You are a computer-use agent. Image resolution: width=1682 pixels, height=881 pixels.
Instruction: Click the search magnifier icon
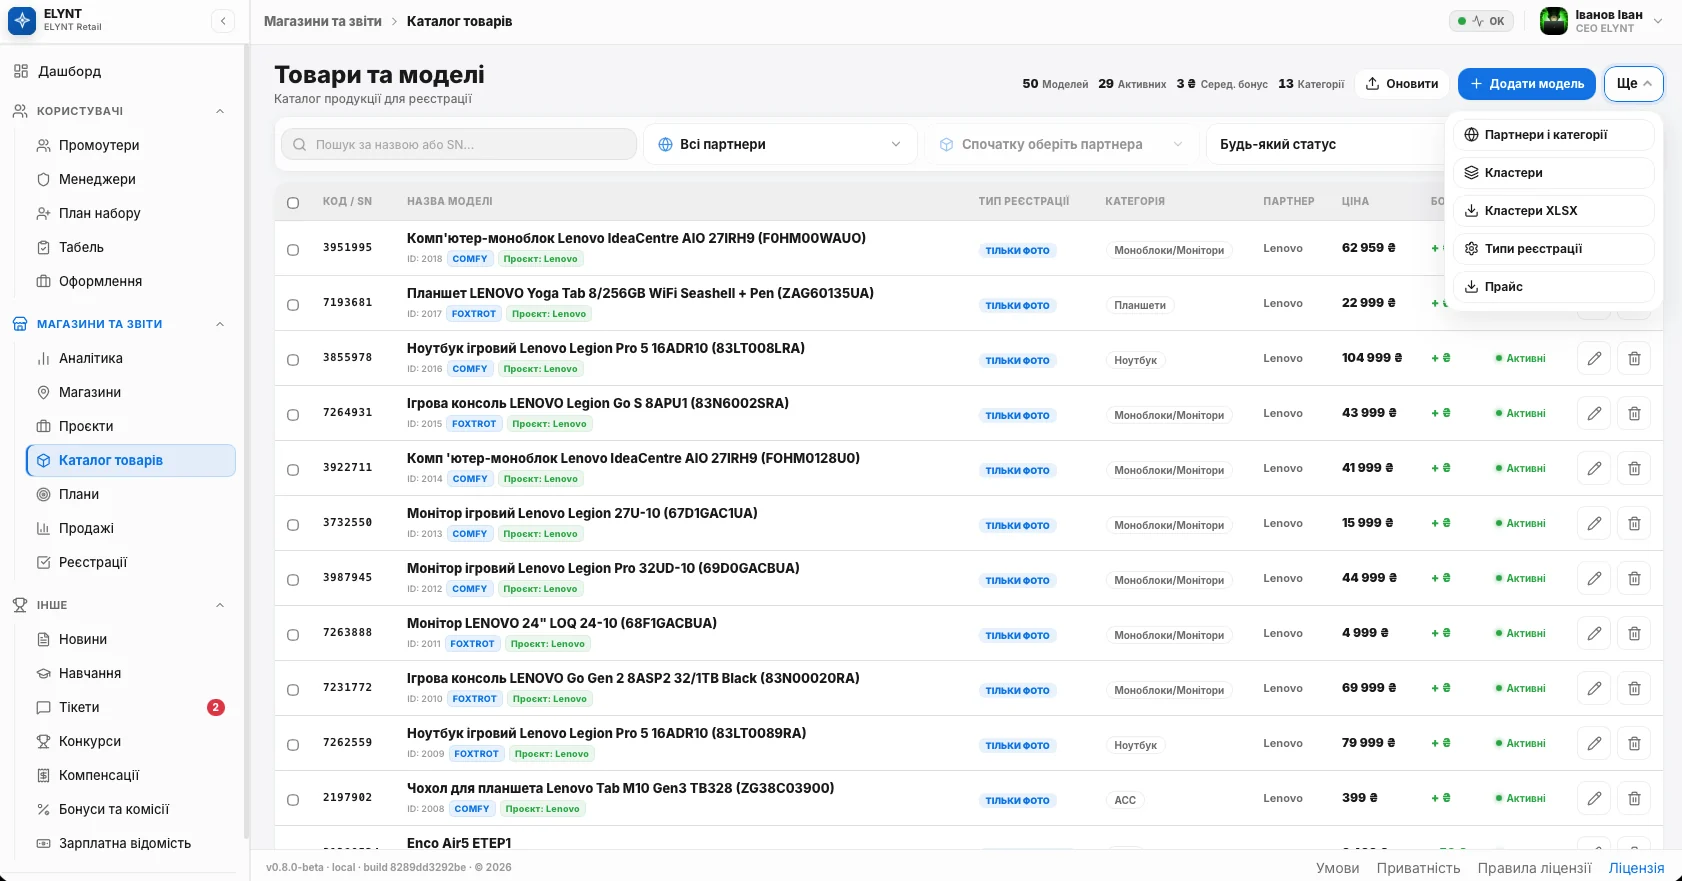[x=300, y=145]
